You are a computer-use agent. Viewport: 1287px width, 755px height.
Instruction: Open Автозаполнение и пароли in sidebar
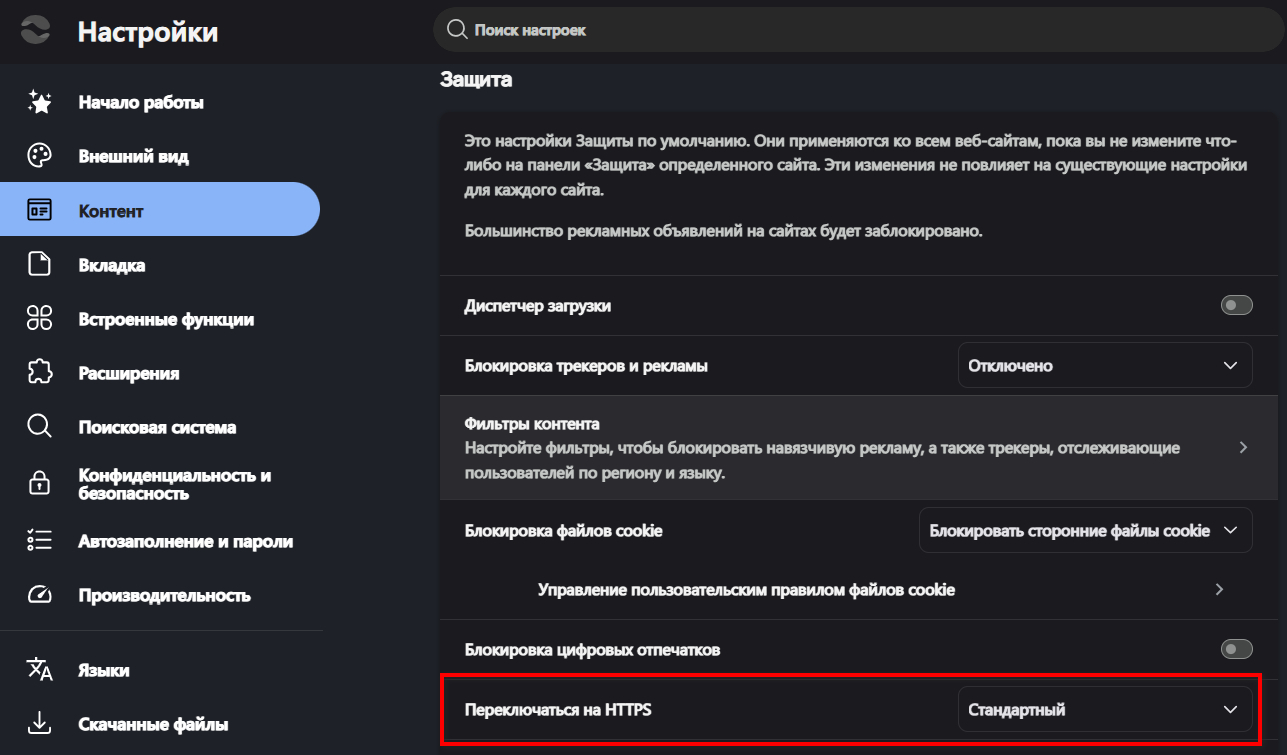(160, 541)
